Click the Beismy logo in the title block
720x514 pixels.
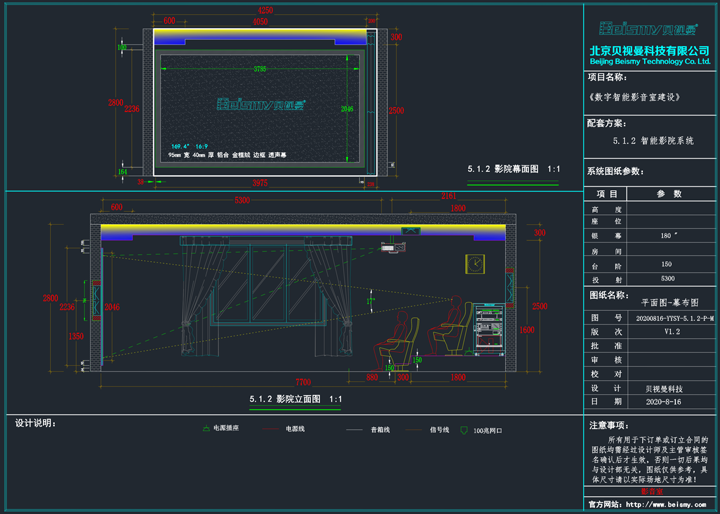pos(648,29)
